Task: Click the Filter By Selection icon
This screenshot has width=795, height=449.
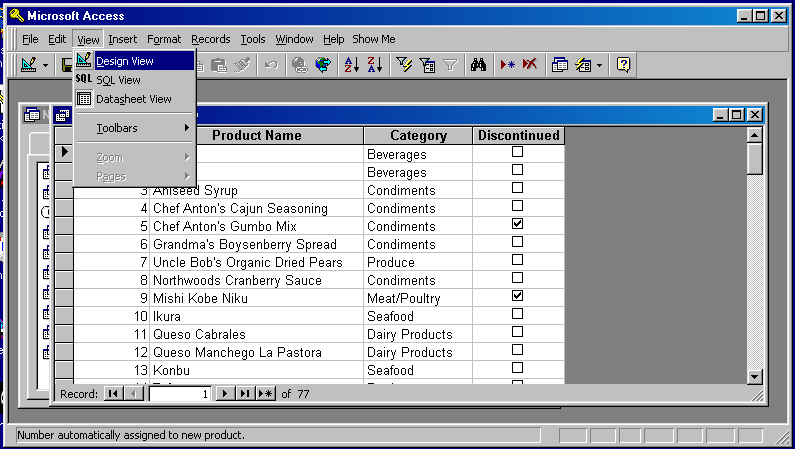Action: 404,65
